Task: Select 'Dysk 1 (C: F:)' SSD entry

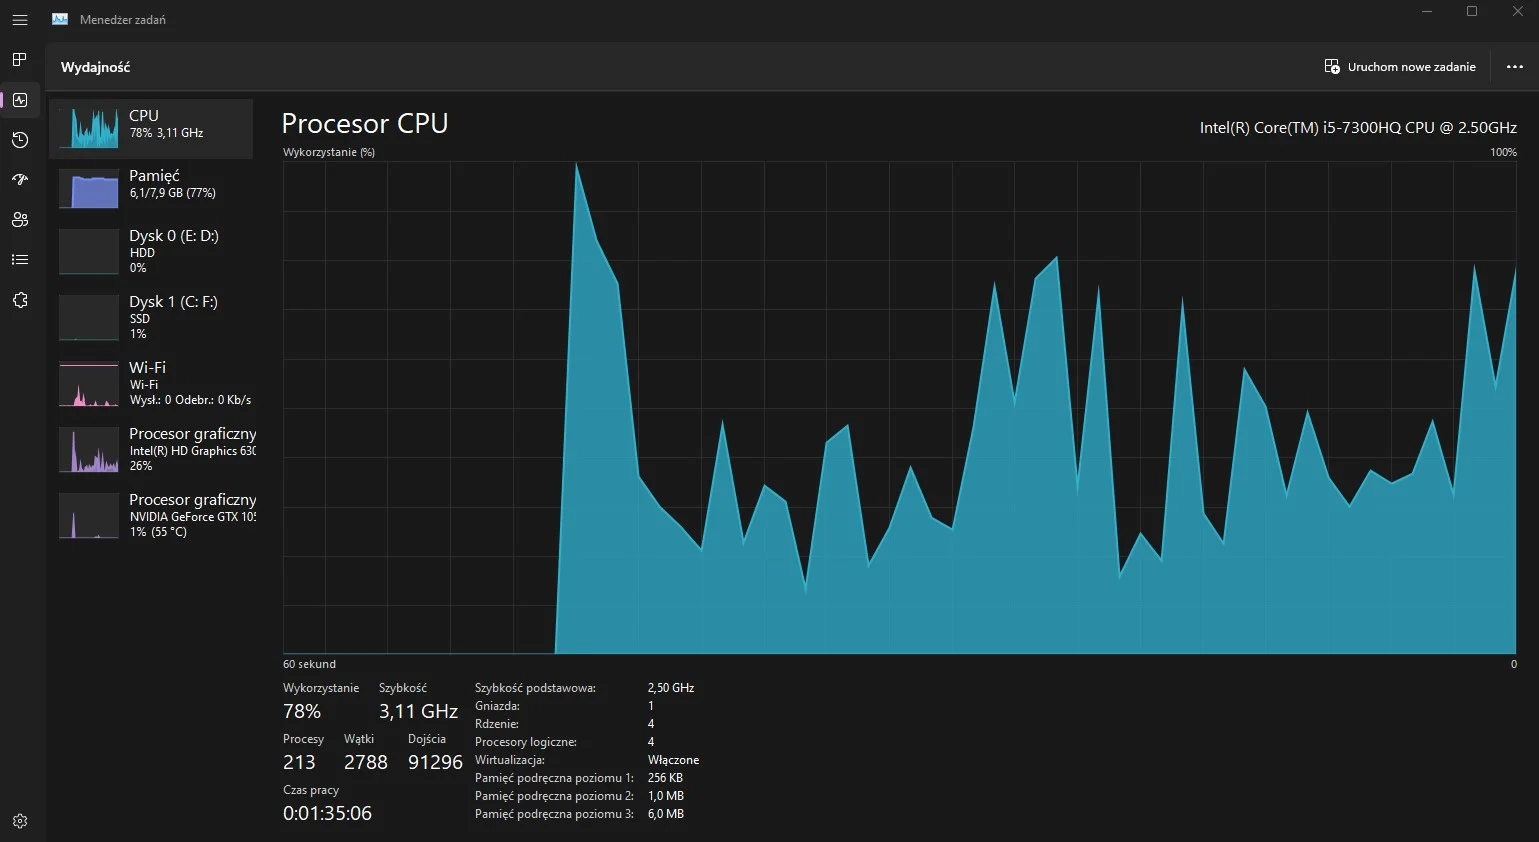Action: (151, 317)
